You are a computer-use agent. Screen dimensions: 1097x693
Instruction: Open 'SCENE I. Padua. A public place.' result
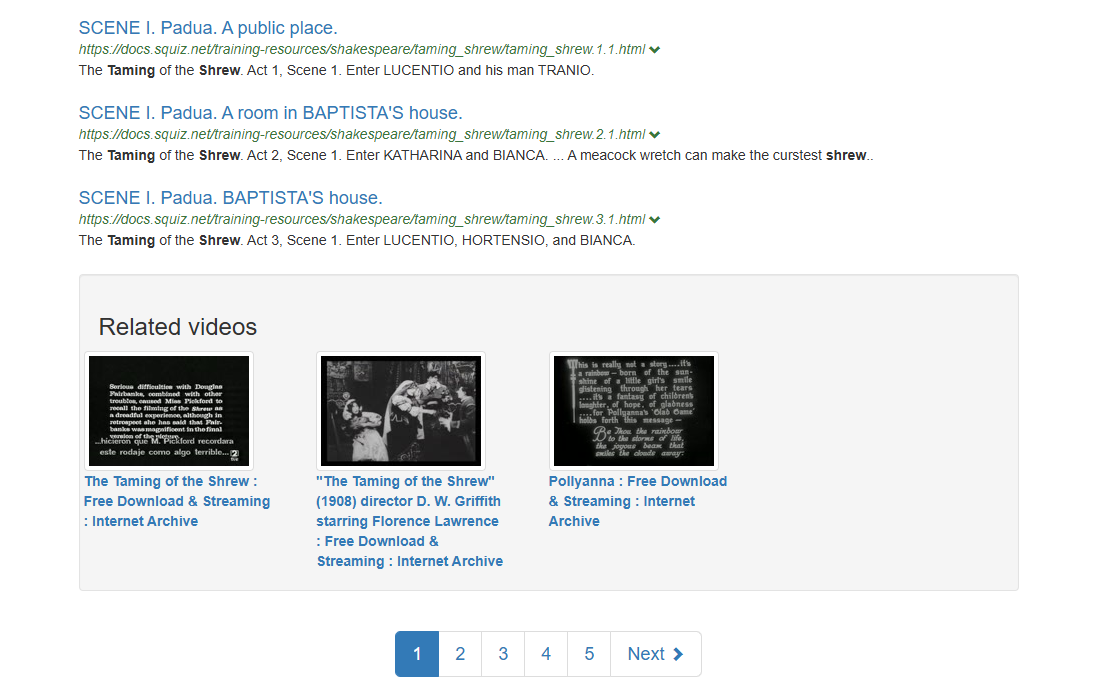tap(208, 28)
